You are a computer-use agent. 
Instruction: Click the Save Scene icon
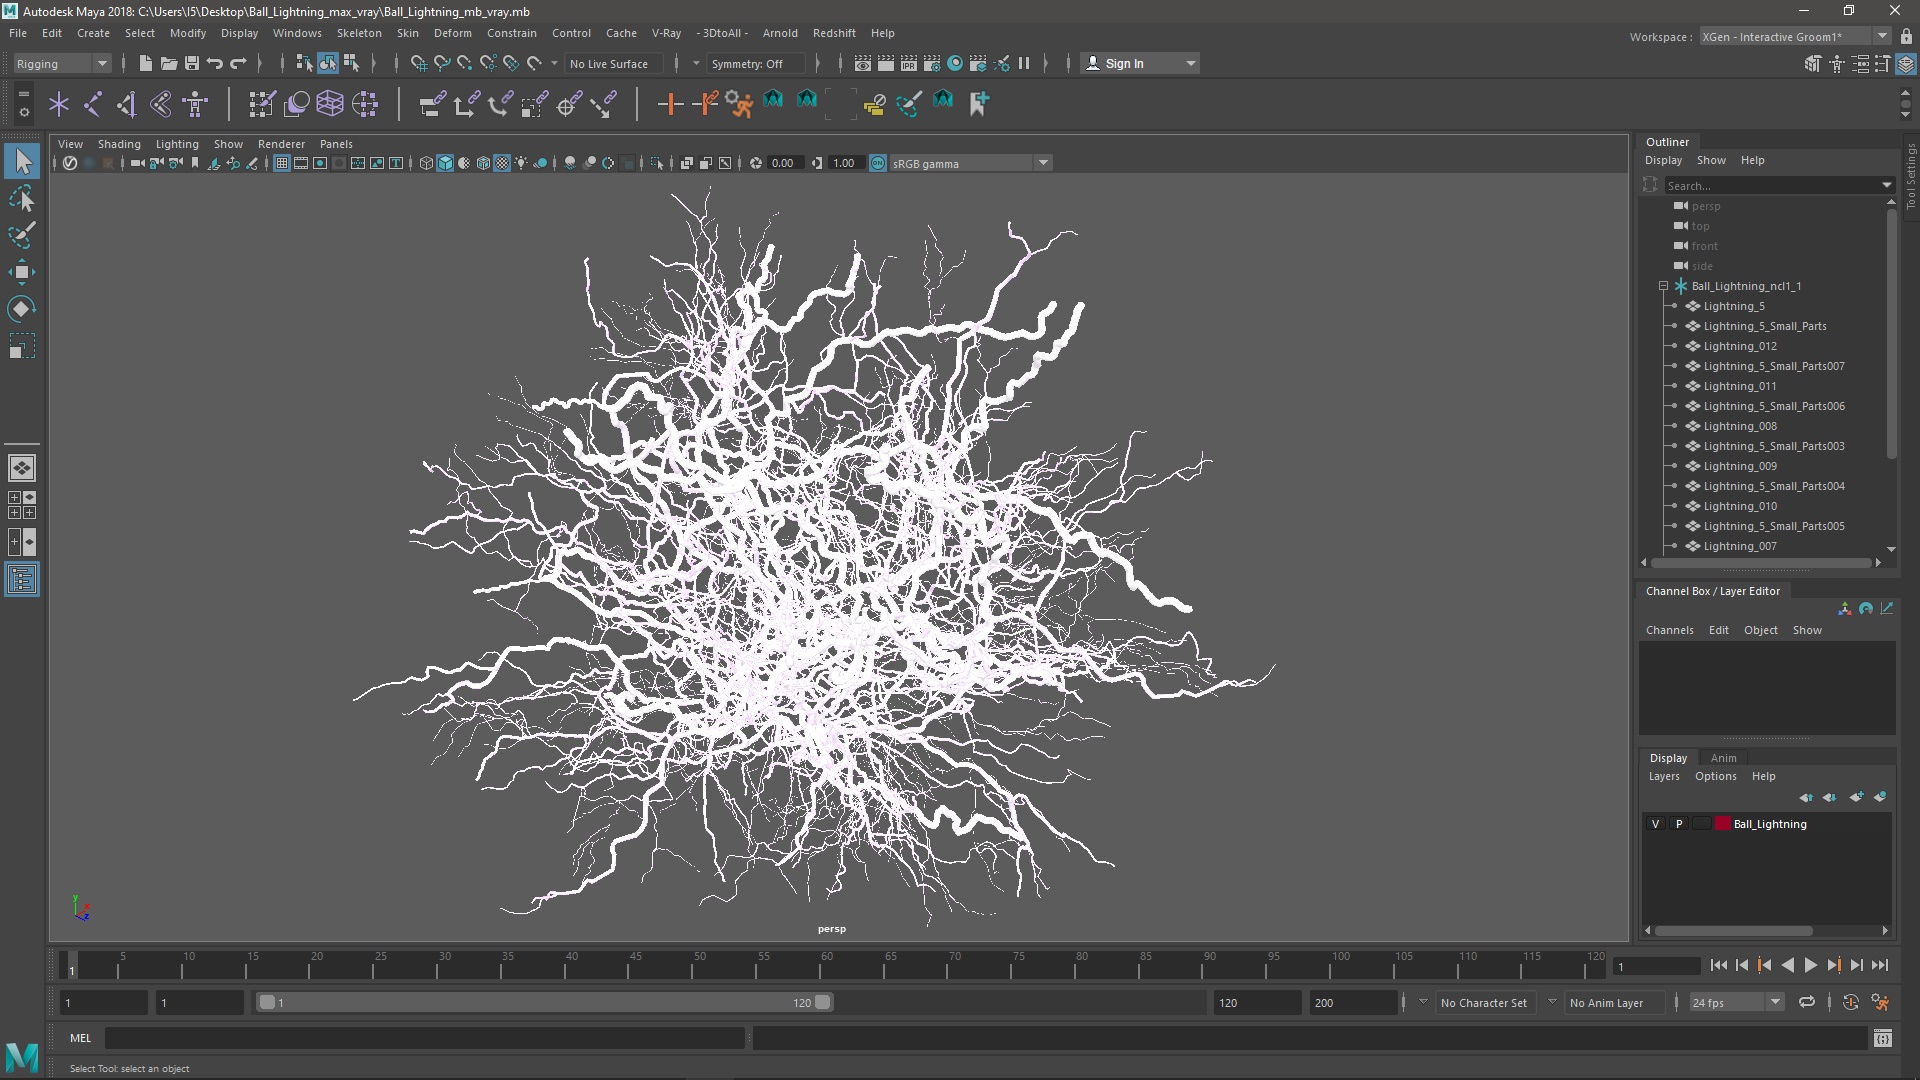(x=192, y=63)
